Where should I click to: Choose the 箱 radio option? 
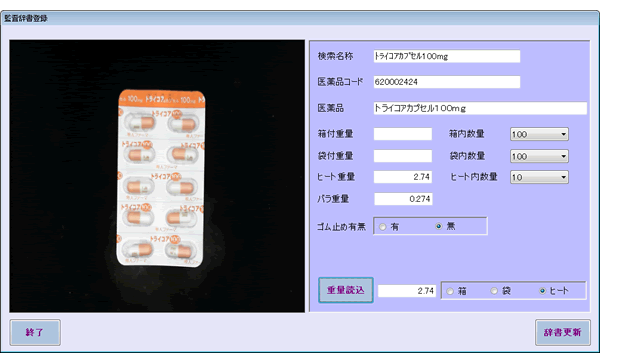(450, 291)
